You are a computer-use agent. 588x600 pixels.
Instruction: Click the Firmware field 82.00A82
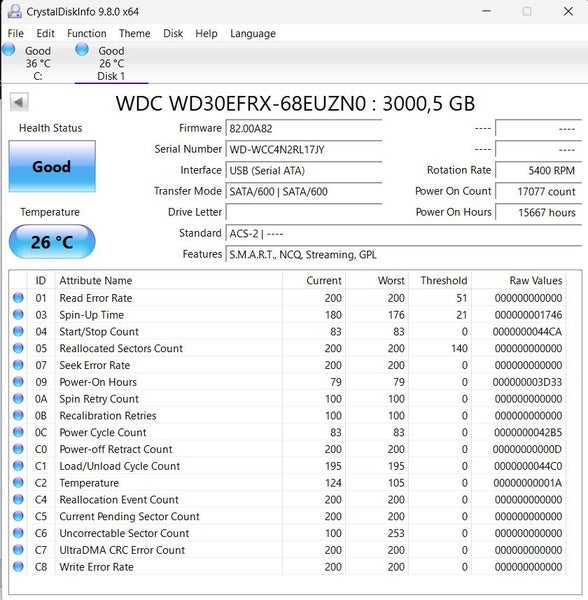point(304,128)
